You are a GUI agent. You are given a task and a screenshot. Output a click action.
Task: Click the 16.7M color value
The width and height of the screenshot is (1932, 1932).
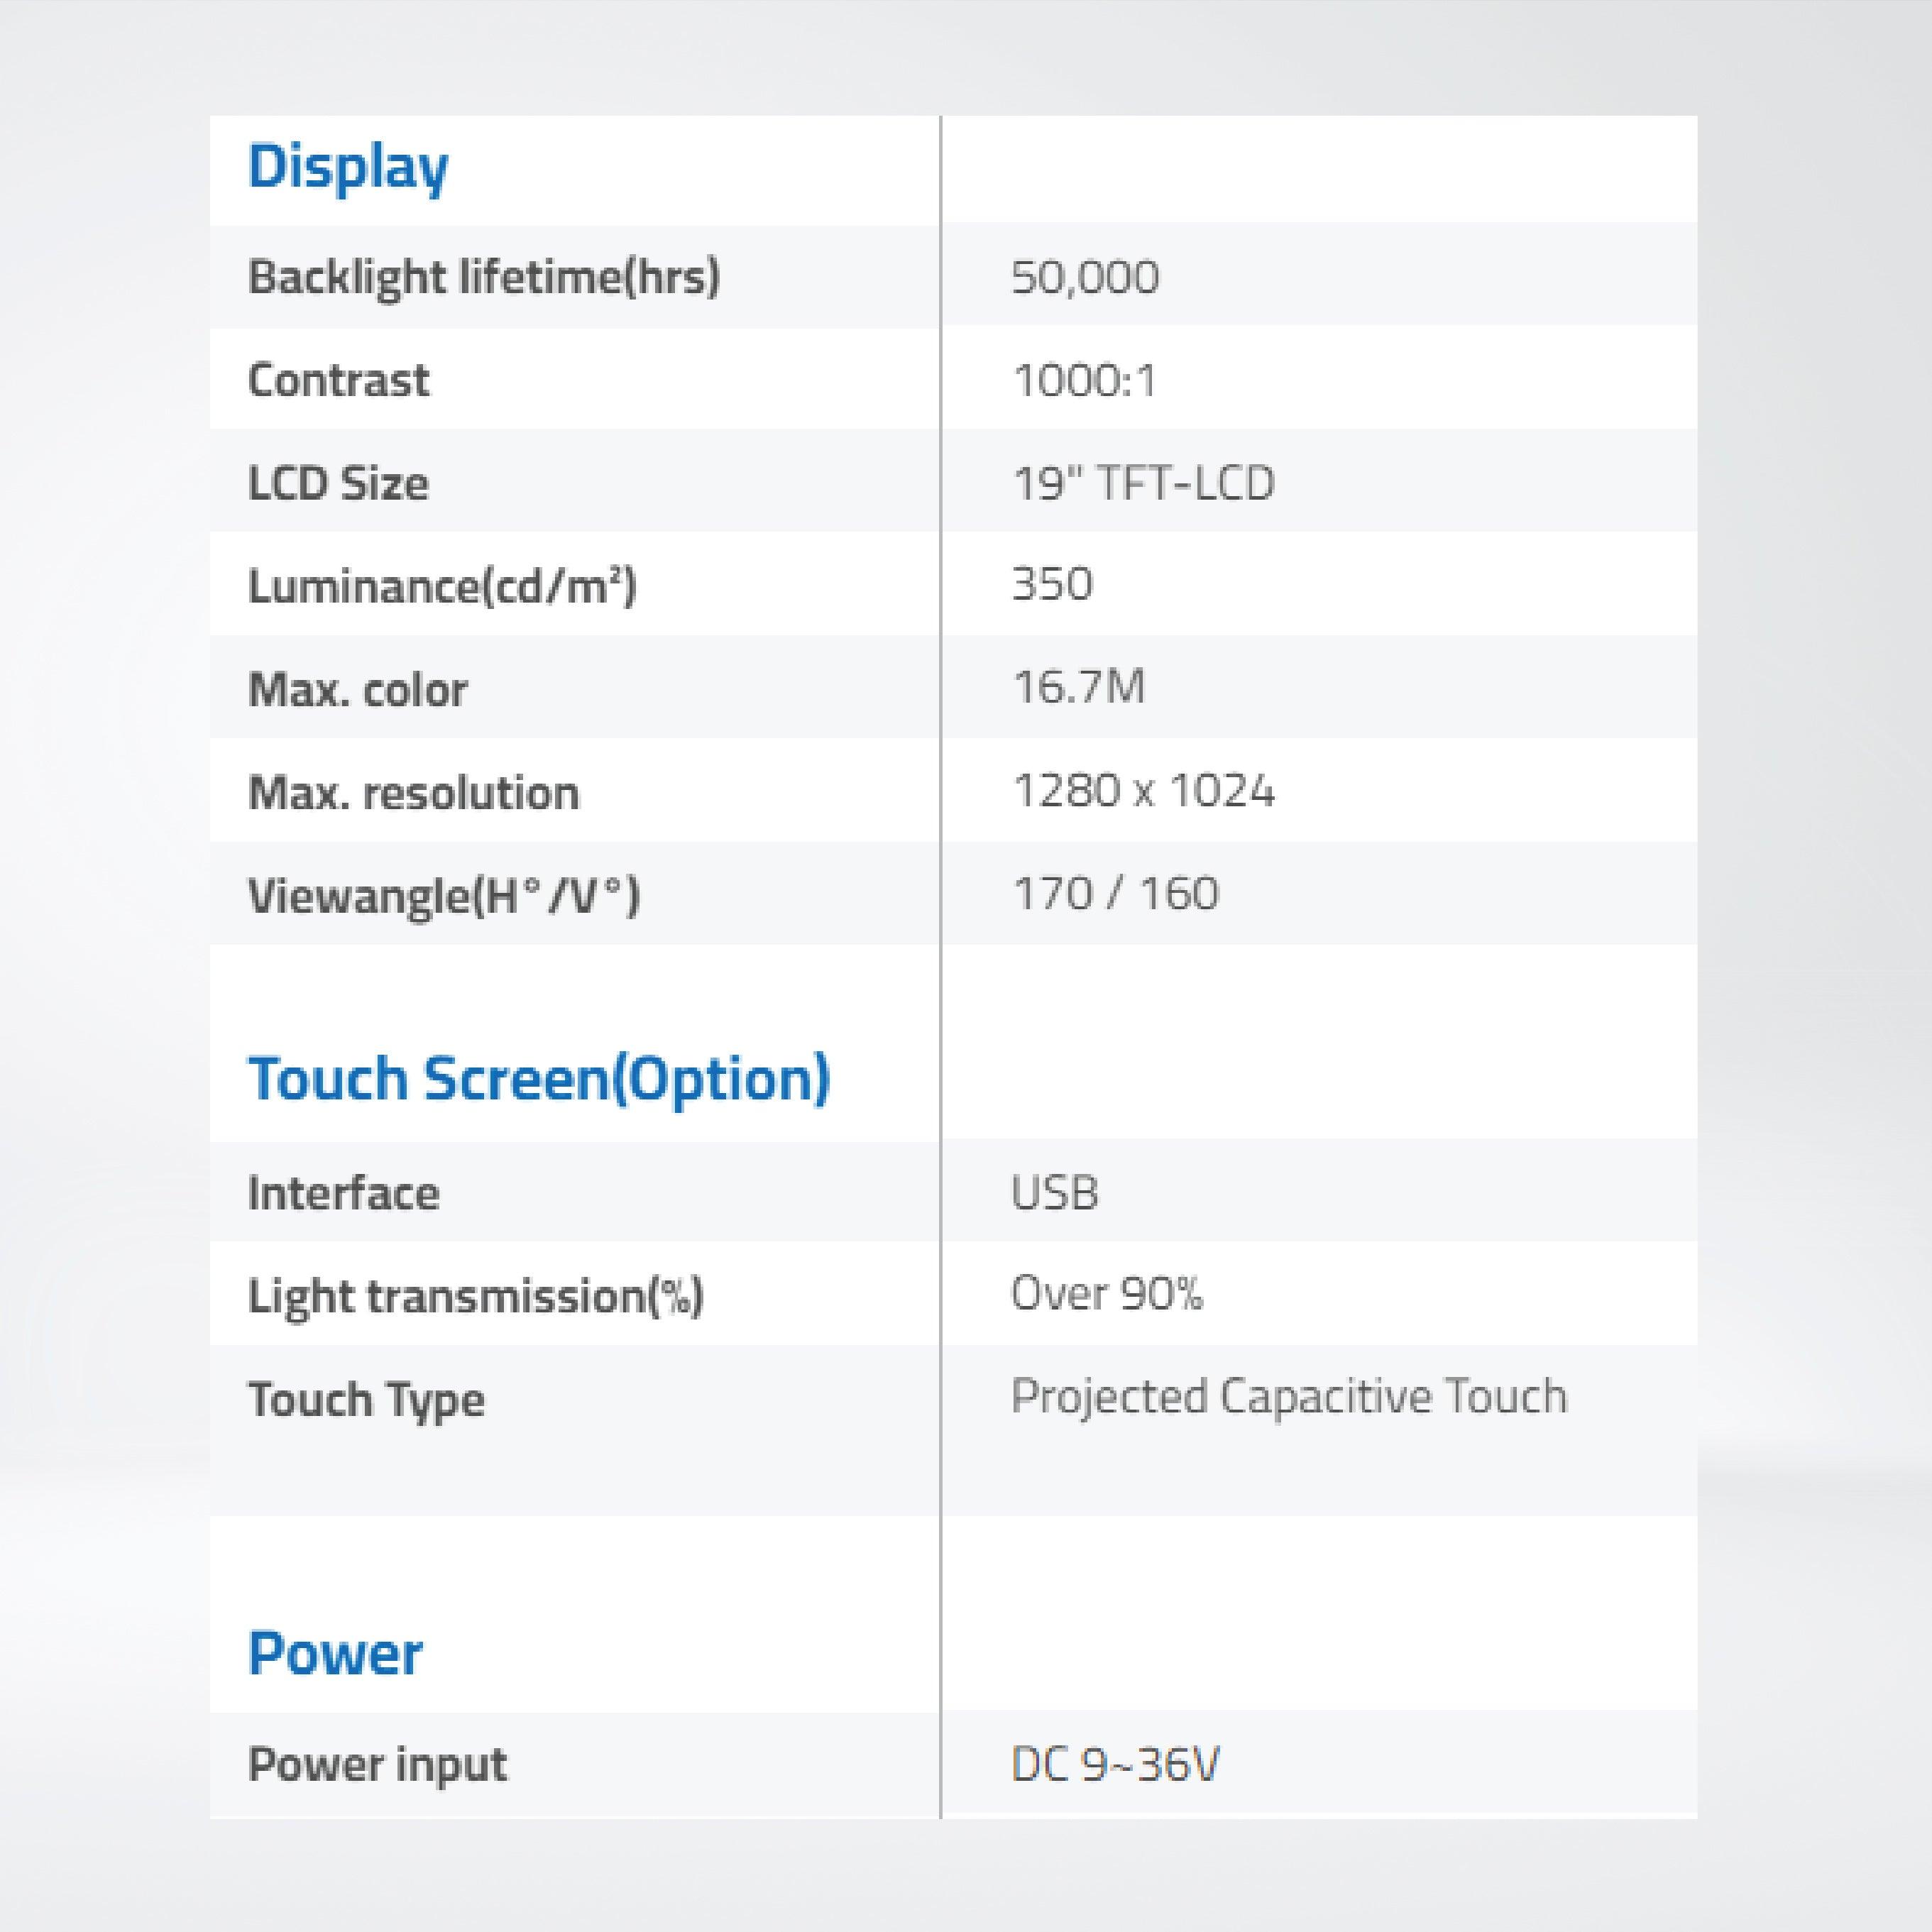pyautogui.click(x=1079, y=687)
